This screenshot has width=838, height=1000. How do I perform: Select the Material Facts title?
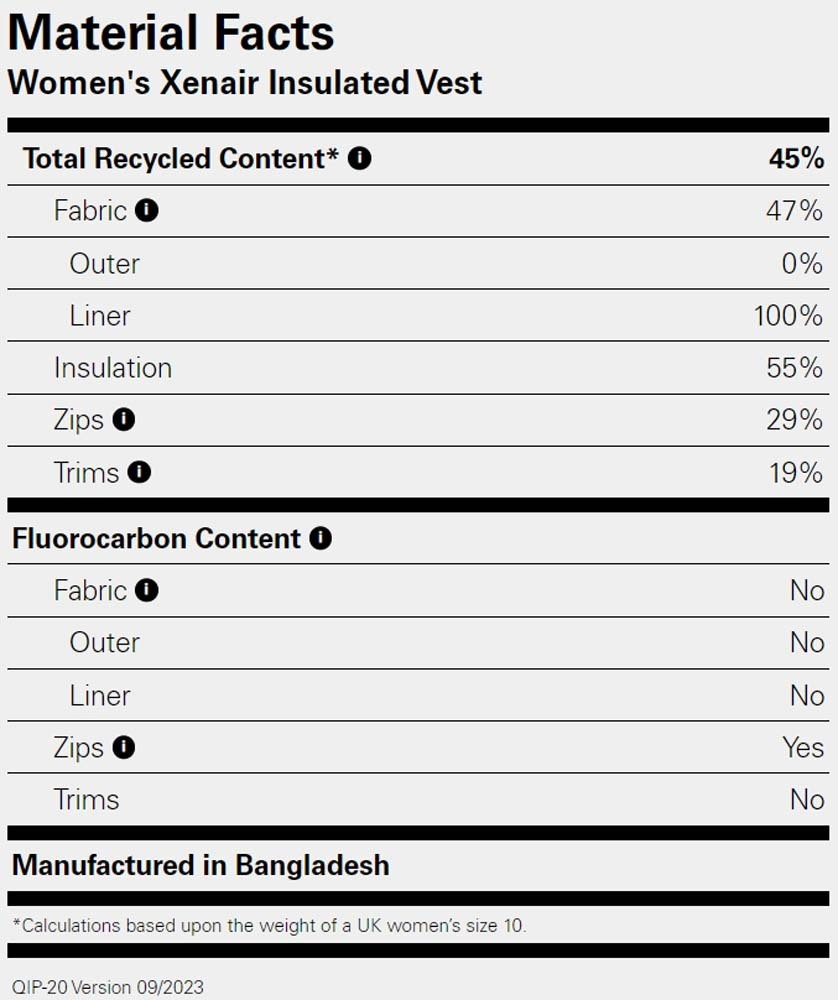coord(171,33)
